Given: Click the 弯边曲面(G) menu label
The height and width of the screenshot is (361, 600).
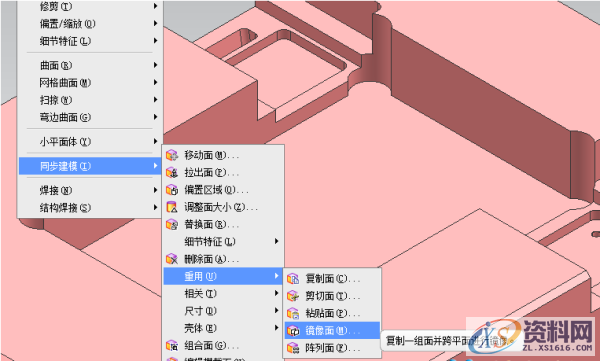Looking at the screenshot, I should 65,117.
